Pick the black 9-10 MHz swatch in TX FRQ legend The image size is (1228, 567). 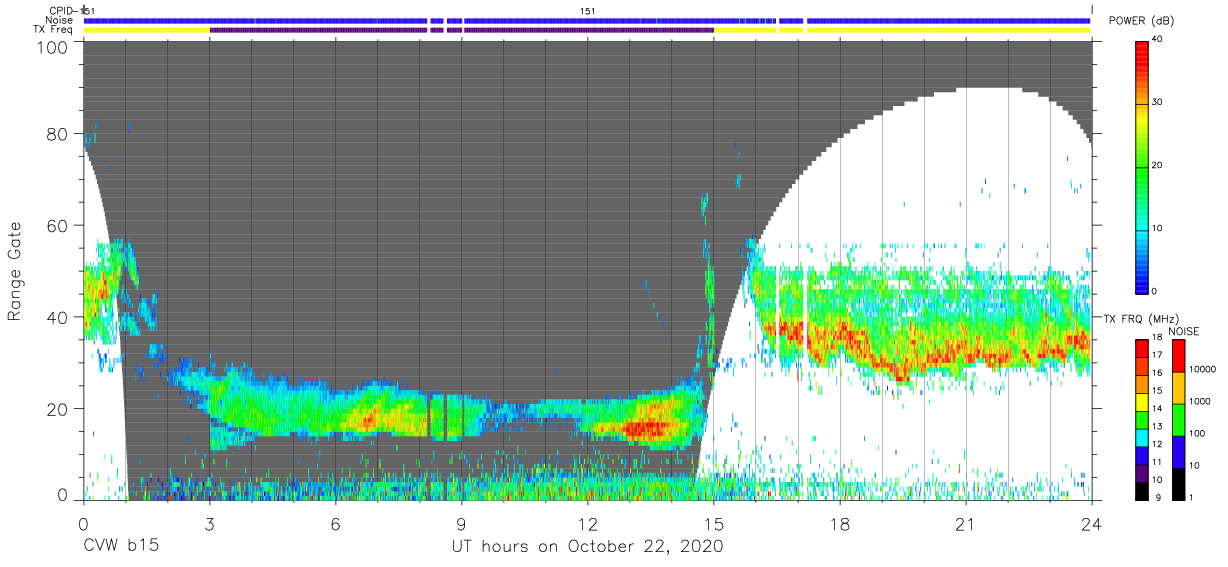tap(1142, 491)
